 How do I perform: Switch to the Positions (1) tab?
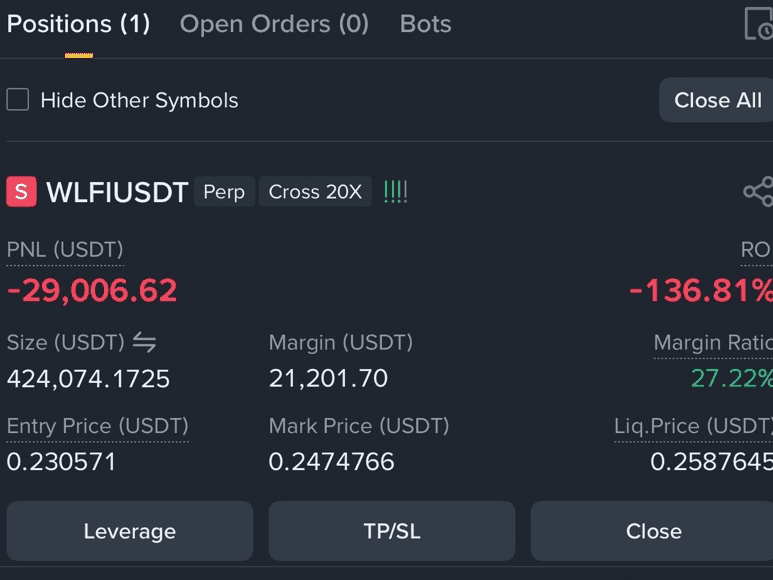click(x=78, y=24)
